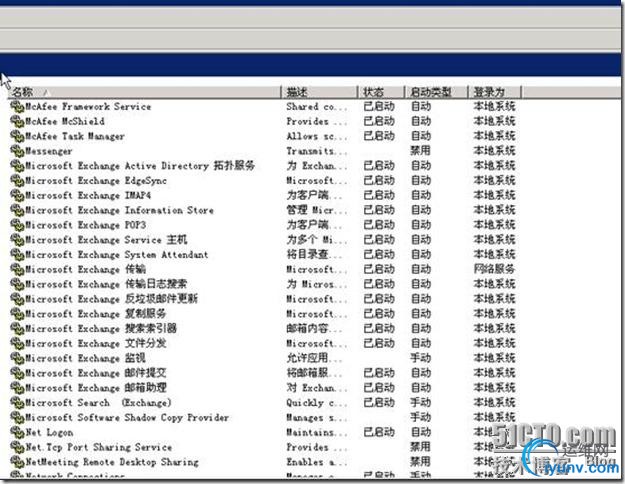
Task: Select Microsoft Exchange 邮箱助理 name
Action: pyautogui.click(x=96, y=388)
